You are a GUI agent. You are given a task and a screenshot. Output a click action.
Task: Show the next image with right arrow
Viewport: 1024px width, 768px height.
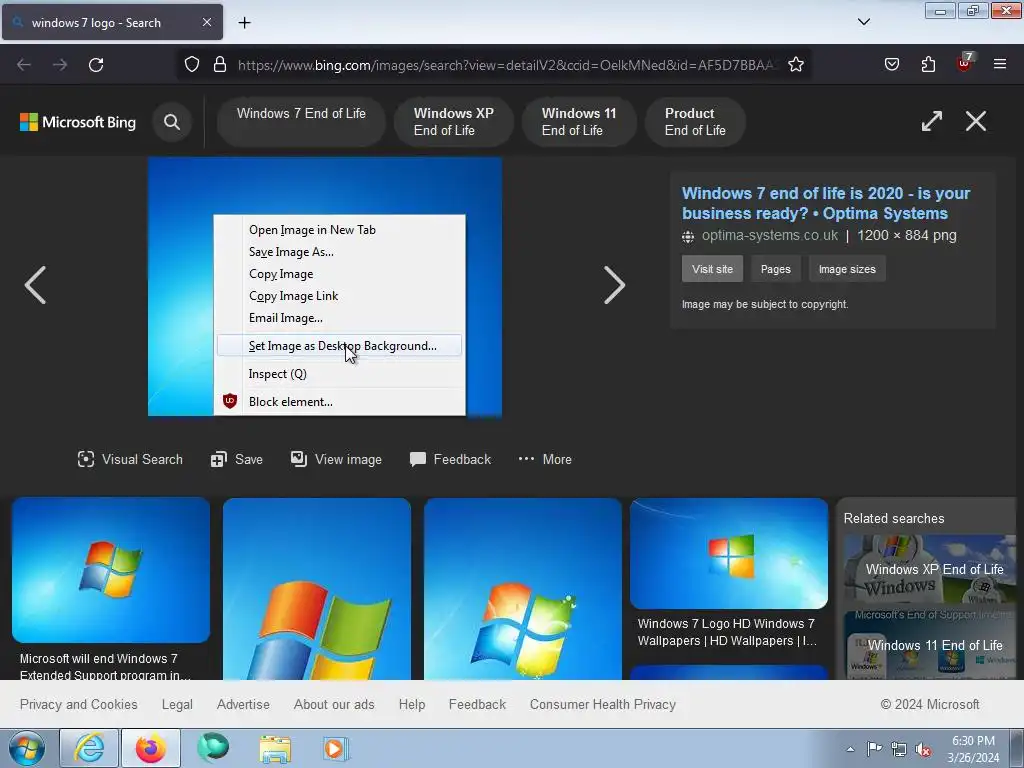[x=614, y=285]
